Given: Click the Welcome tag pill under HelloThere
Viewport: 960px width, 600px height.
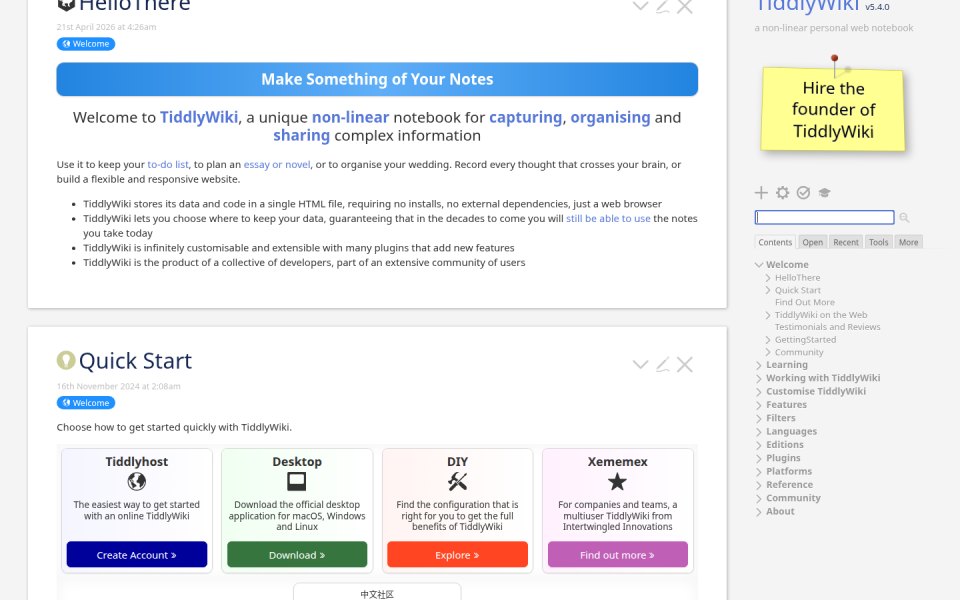Looking at the screenshot, I should pos(86,43).
